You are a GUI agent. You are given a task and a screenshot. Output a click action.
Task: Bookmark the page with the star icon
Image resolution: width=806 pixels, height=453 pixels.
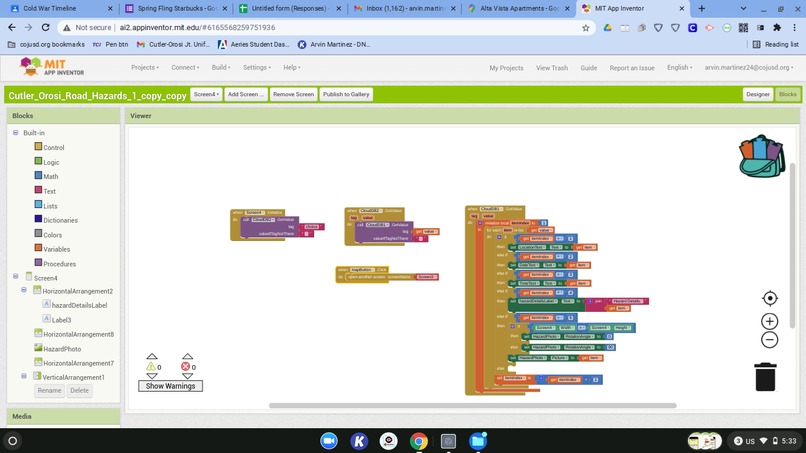click(x=585, y=28)
